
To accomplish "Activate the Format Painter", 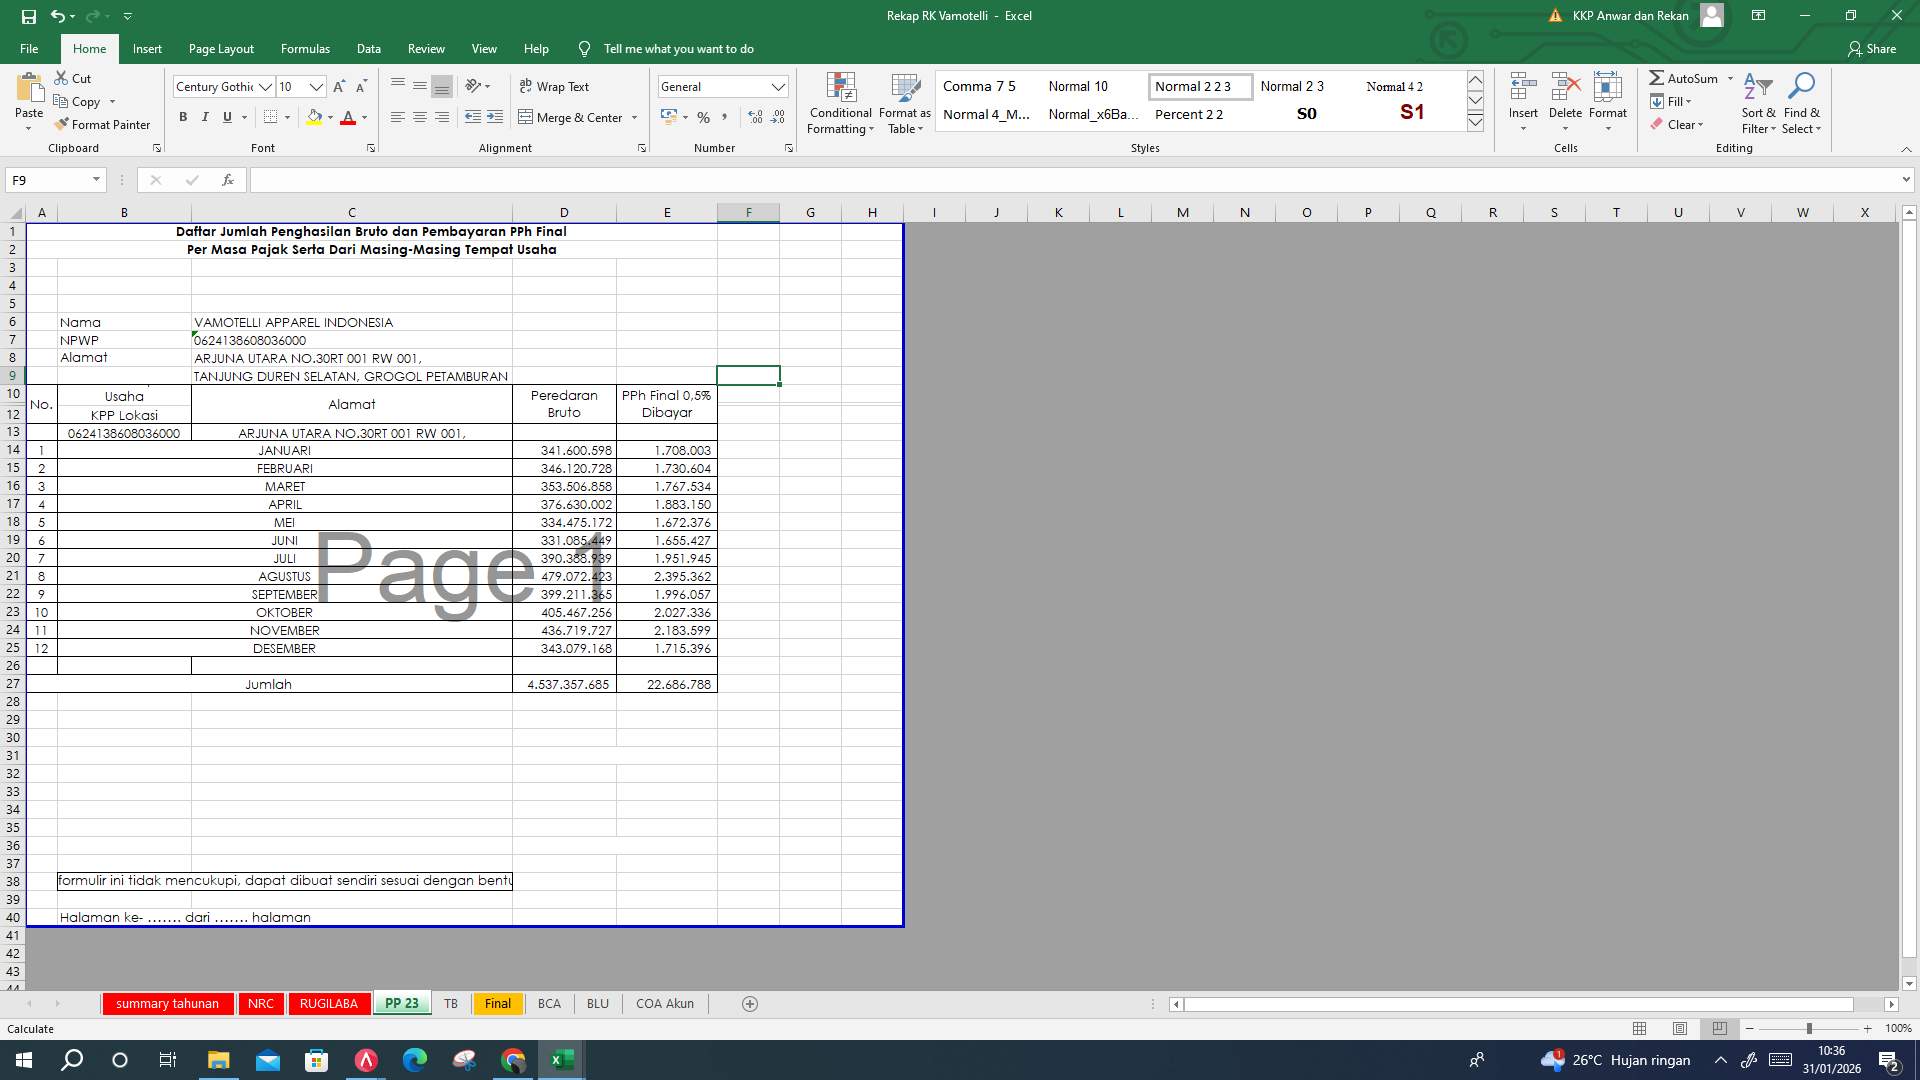I will point(103,124).
